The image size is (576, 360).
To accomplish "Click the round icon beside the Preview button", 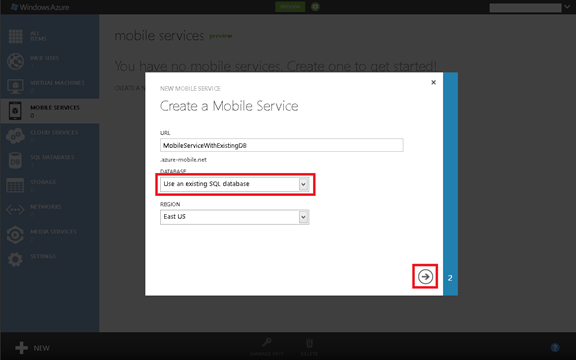I will tap(315, 7).
